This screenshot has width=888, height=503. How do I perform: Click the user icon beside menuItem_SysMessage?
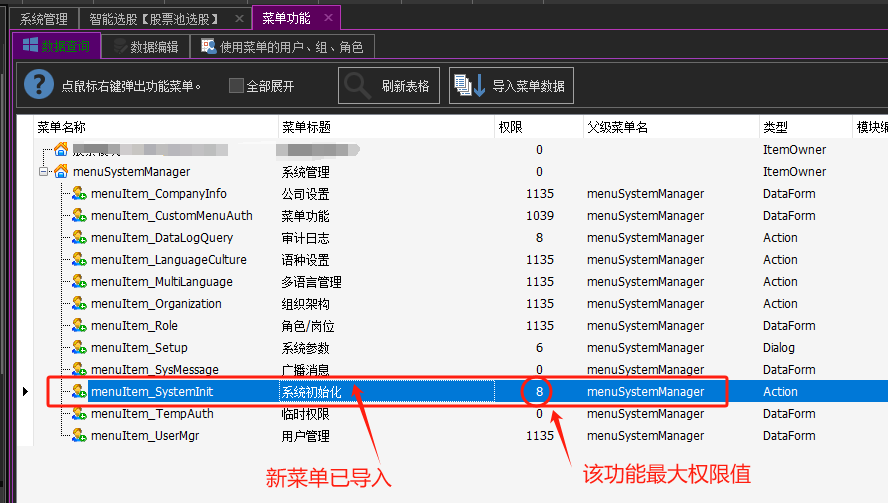tap(79, 369)
